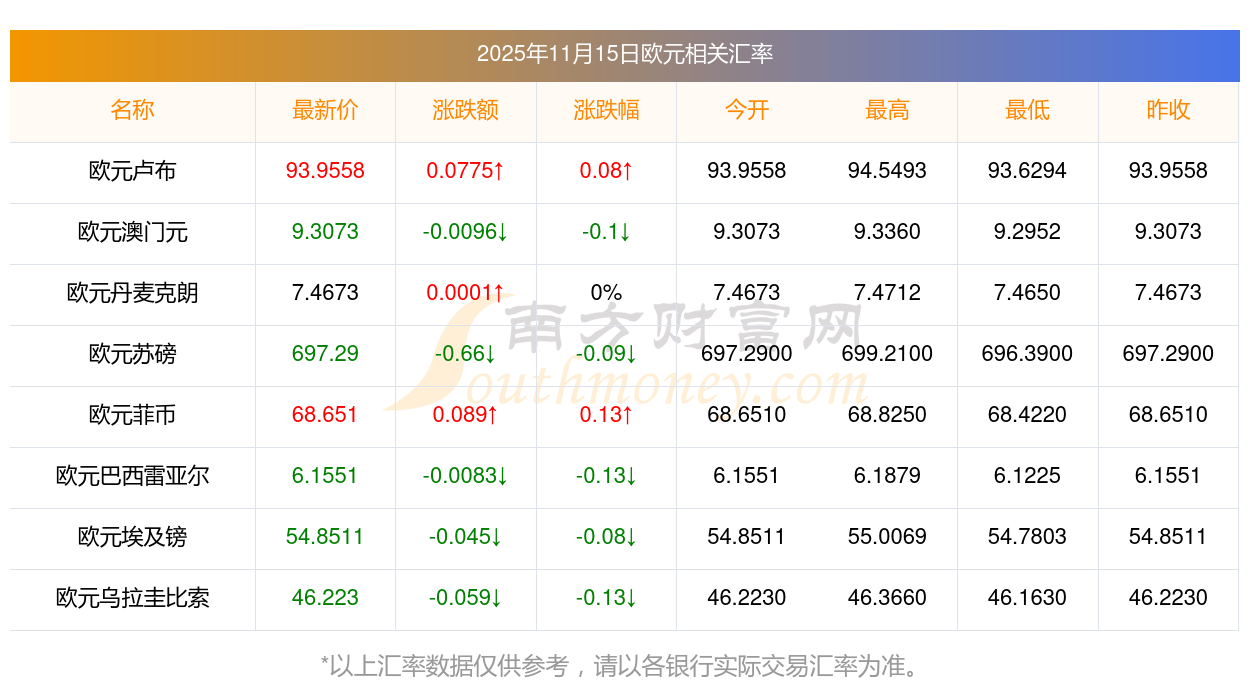1250x697 pixels.
Task: Click the 昨收 column header
Action: (x=1168, y=110)
